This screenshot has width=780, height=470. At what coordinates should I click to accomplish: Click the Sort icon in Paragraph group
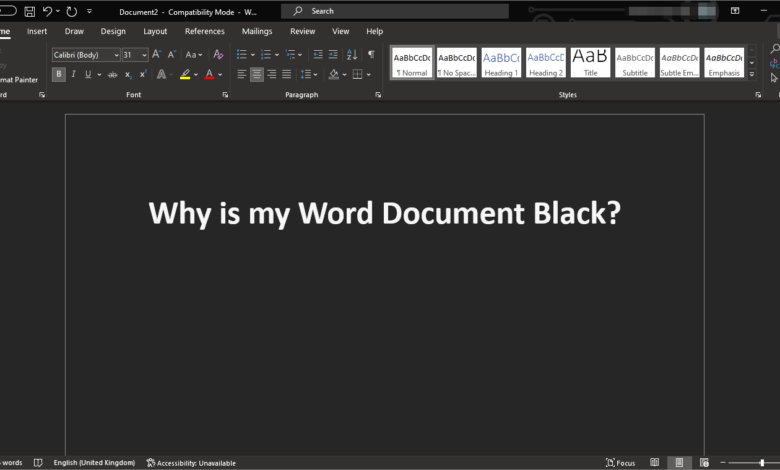coord(351,55)
